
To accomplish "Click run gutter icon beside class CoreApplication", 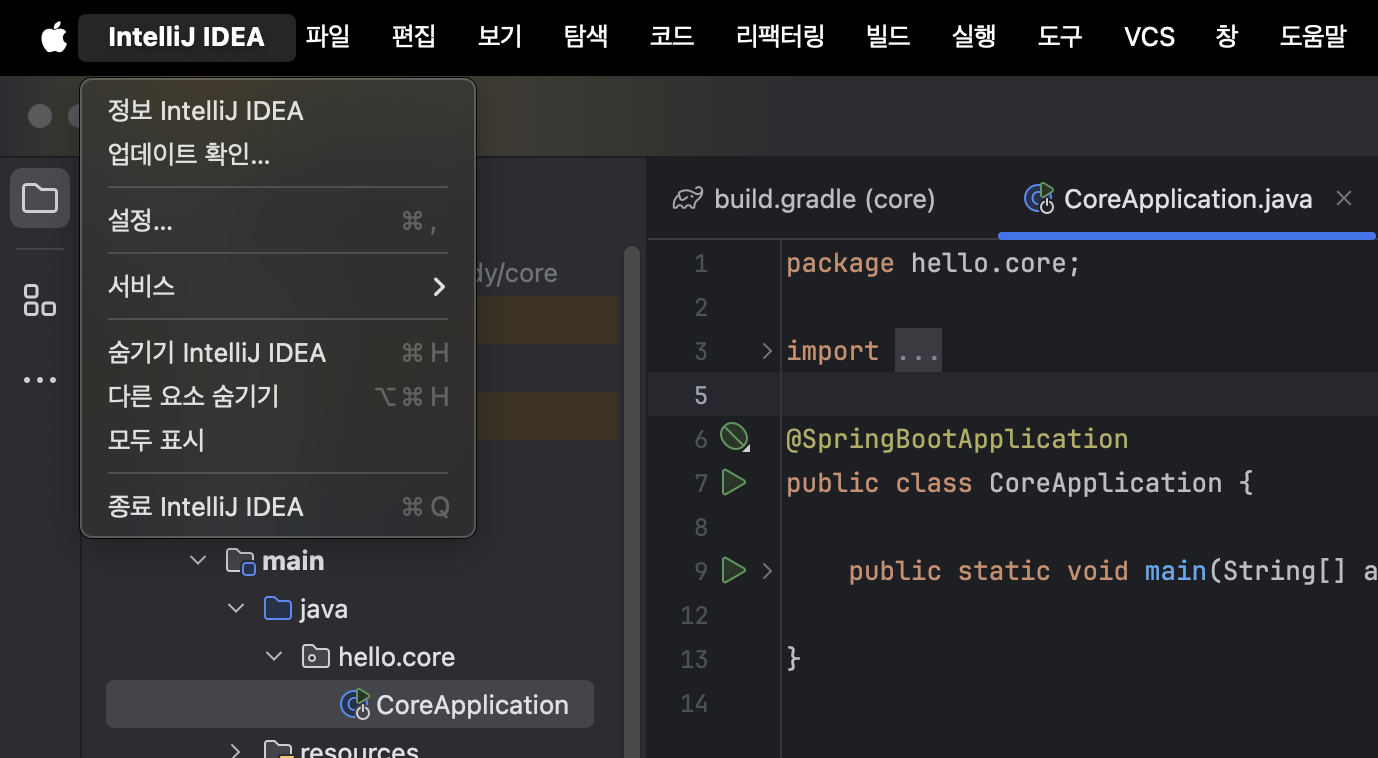I will coord(734,483).
